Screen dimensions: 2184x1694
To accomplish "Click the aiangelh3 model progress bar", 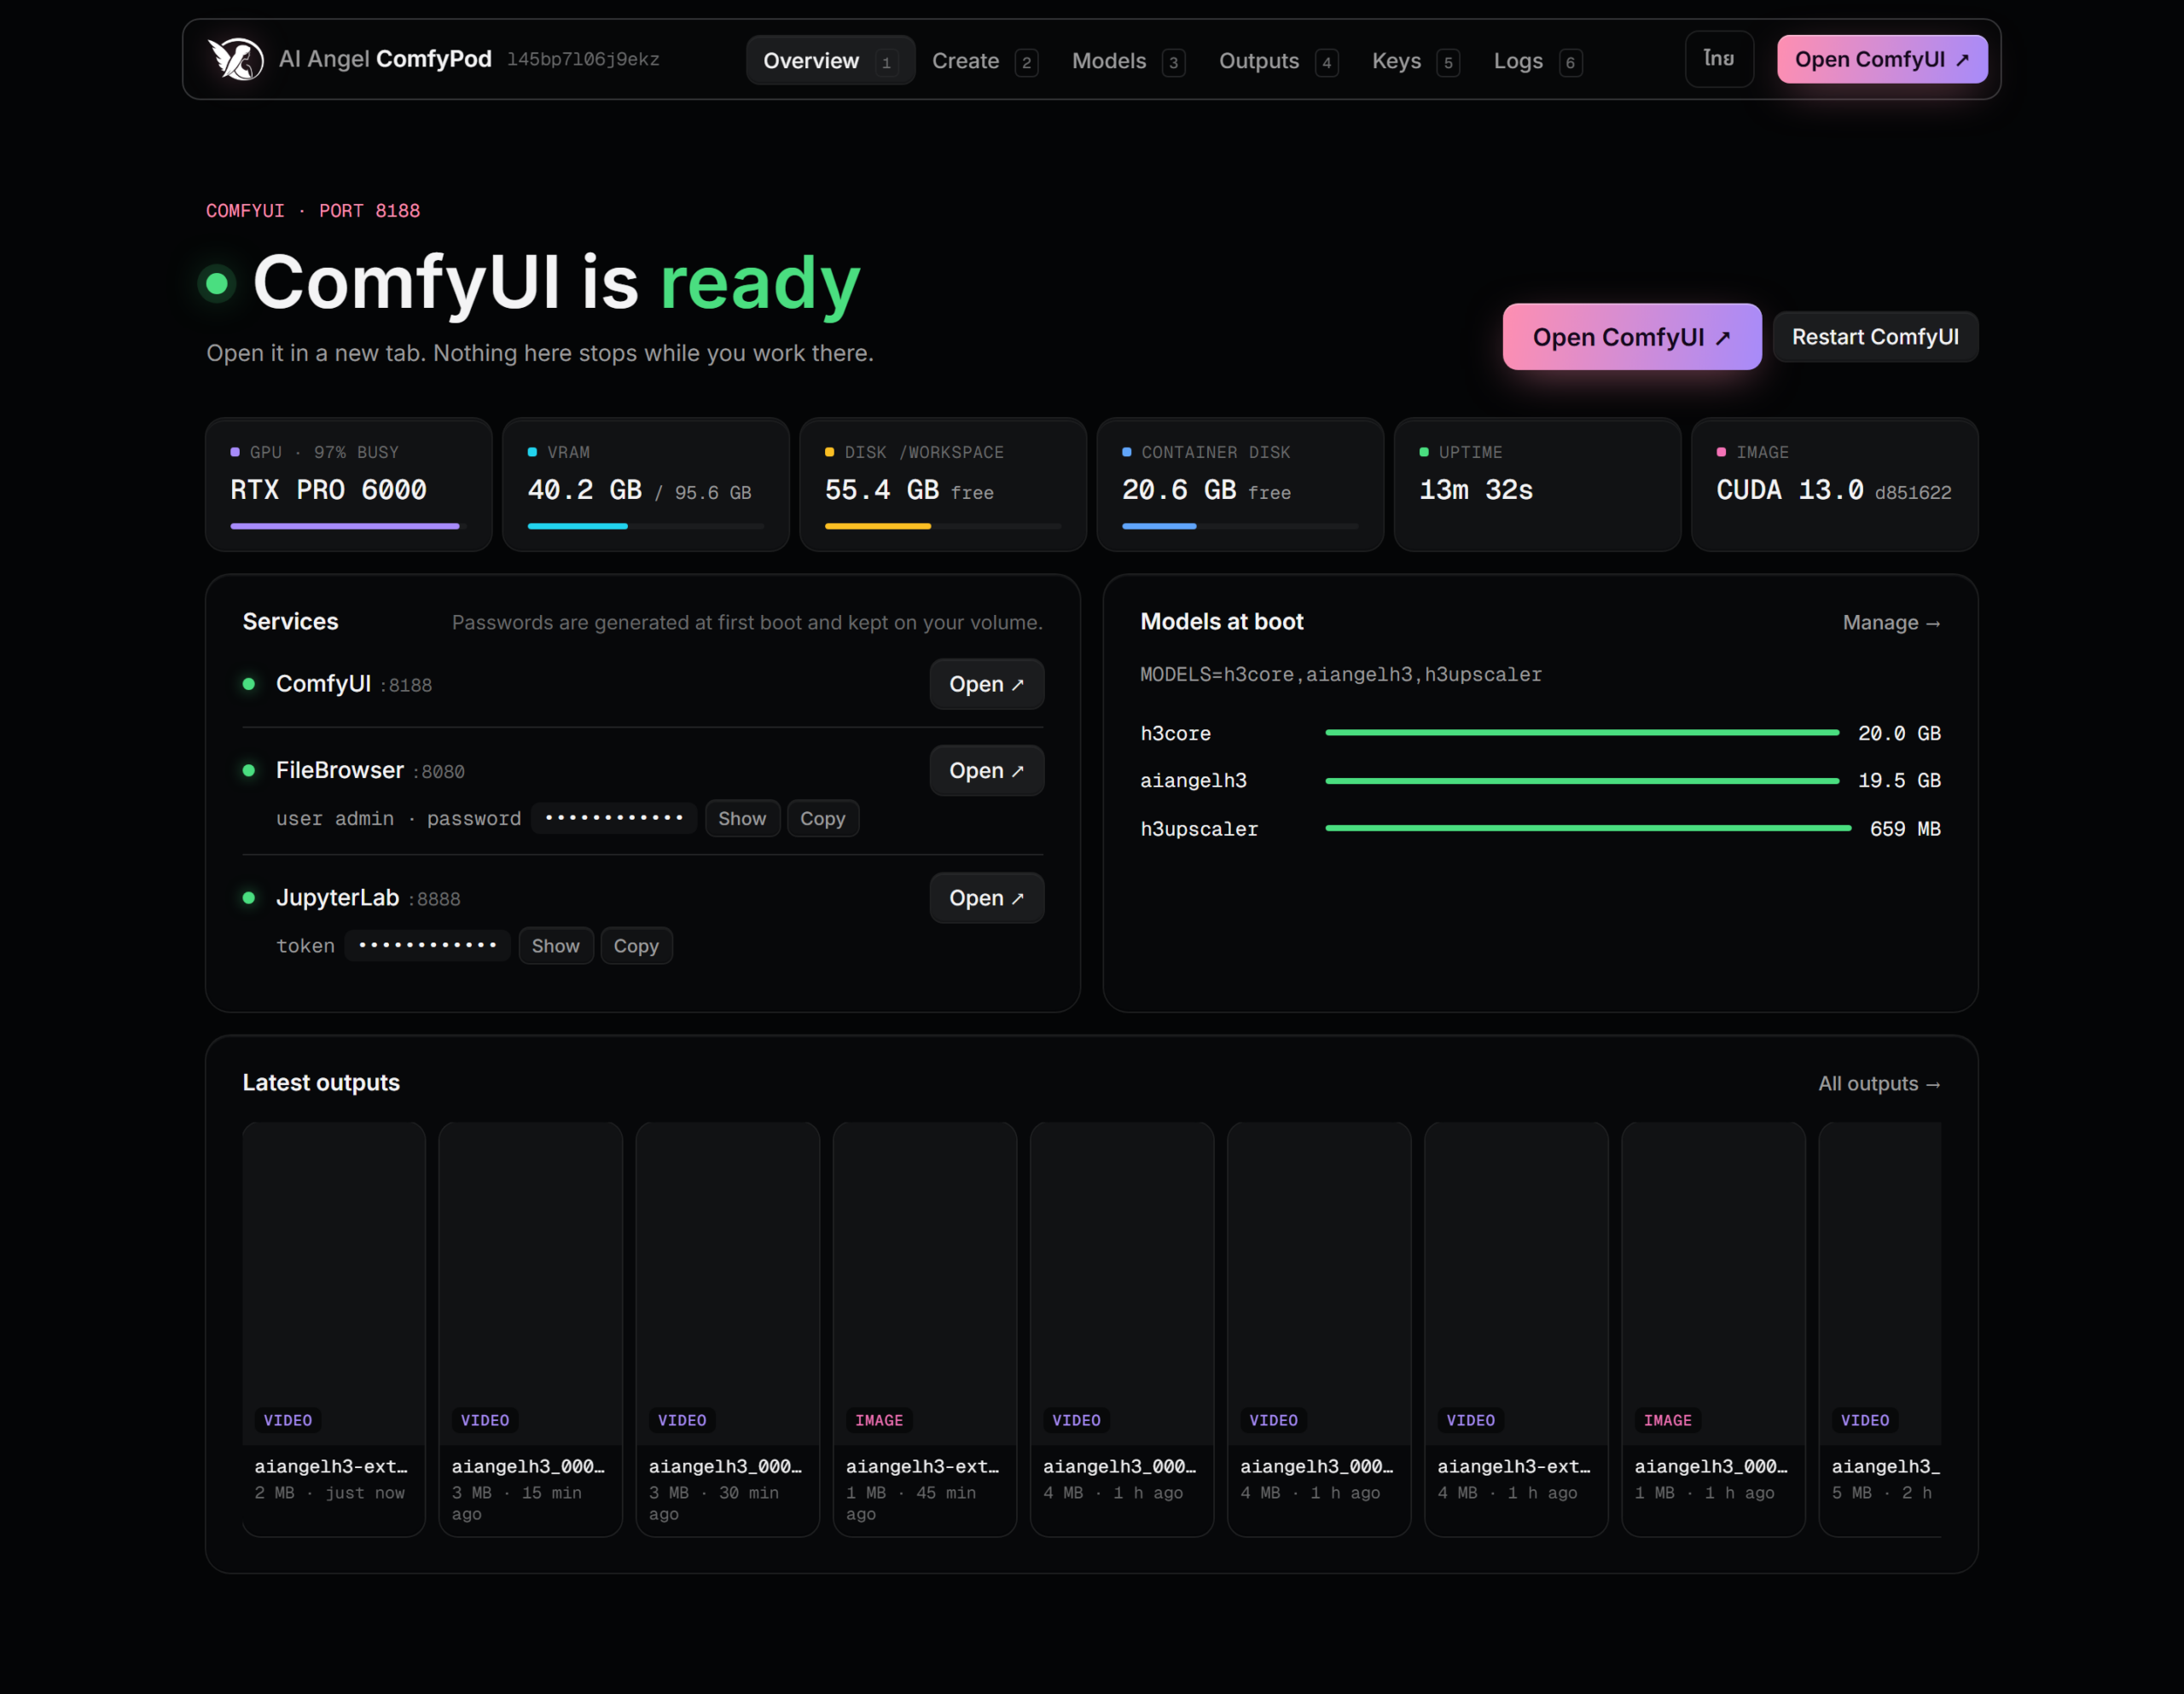I will tap(1581, 781).
